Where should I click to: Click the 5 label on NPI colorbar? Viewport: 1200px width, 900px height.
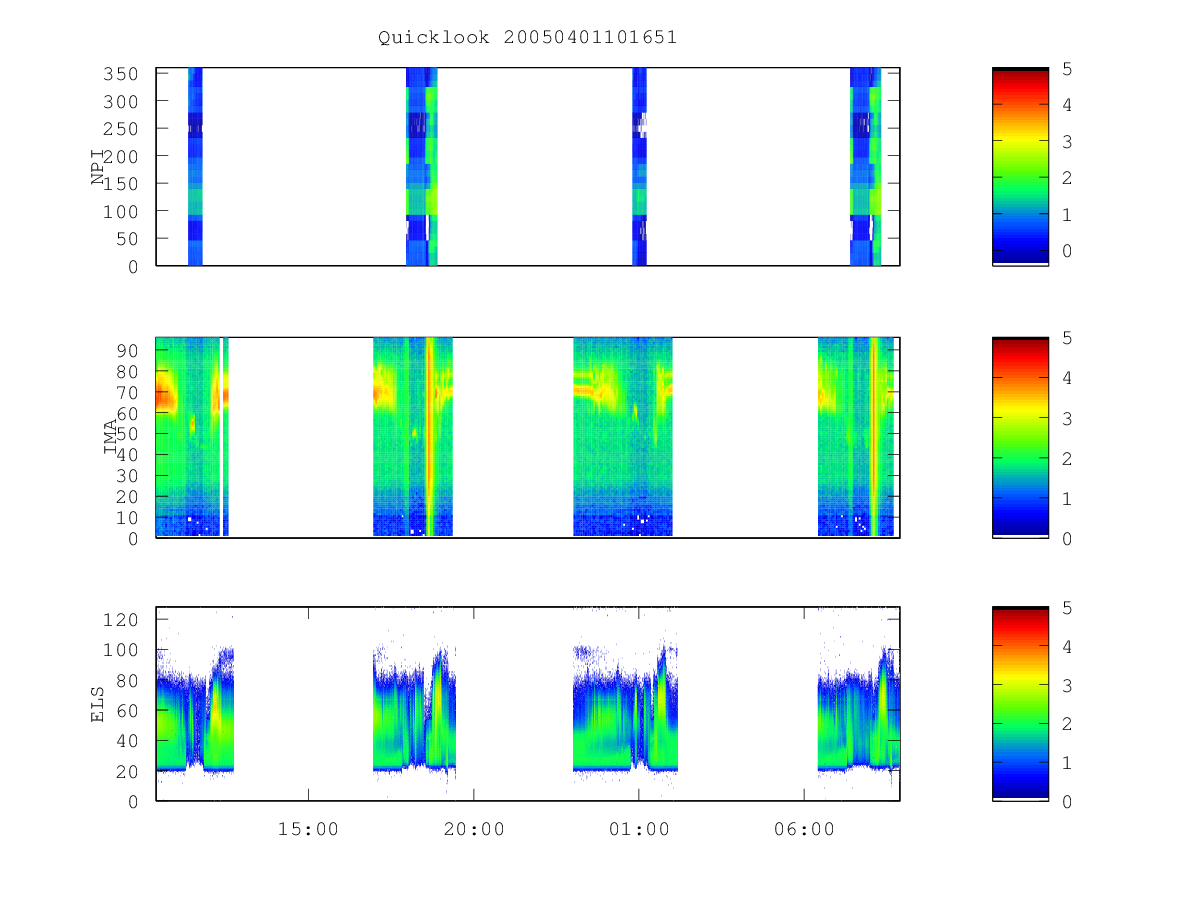point(1067,68)
